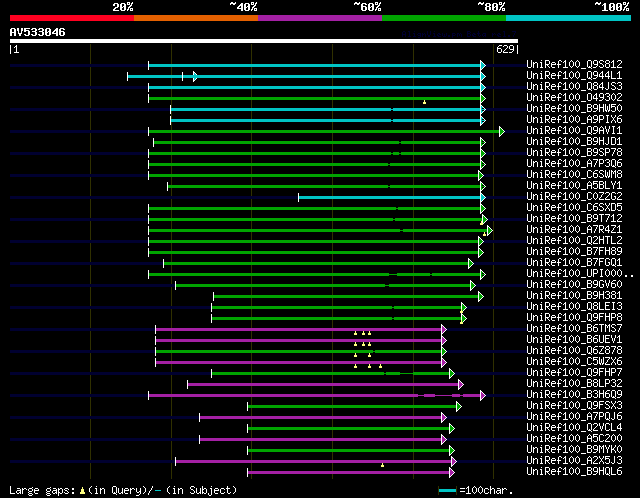Select the UniRef100_B6TMS7 label
The width and height of the screenshot is (640, 498).
click(574, 329)
